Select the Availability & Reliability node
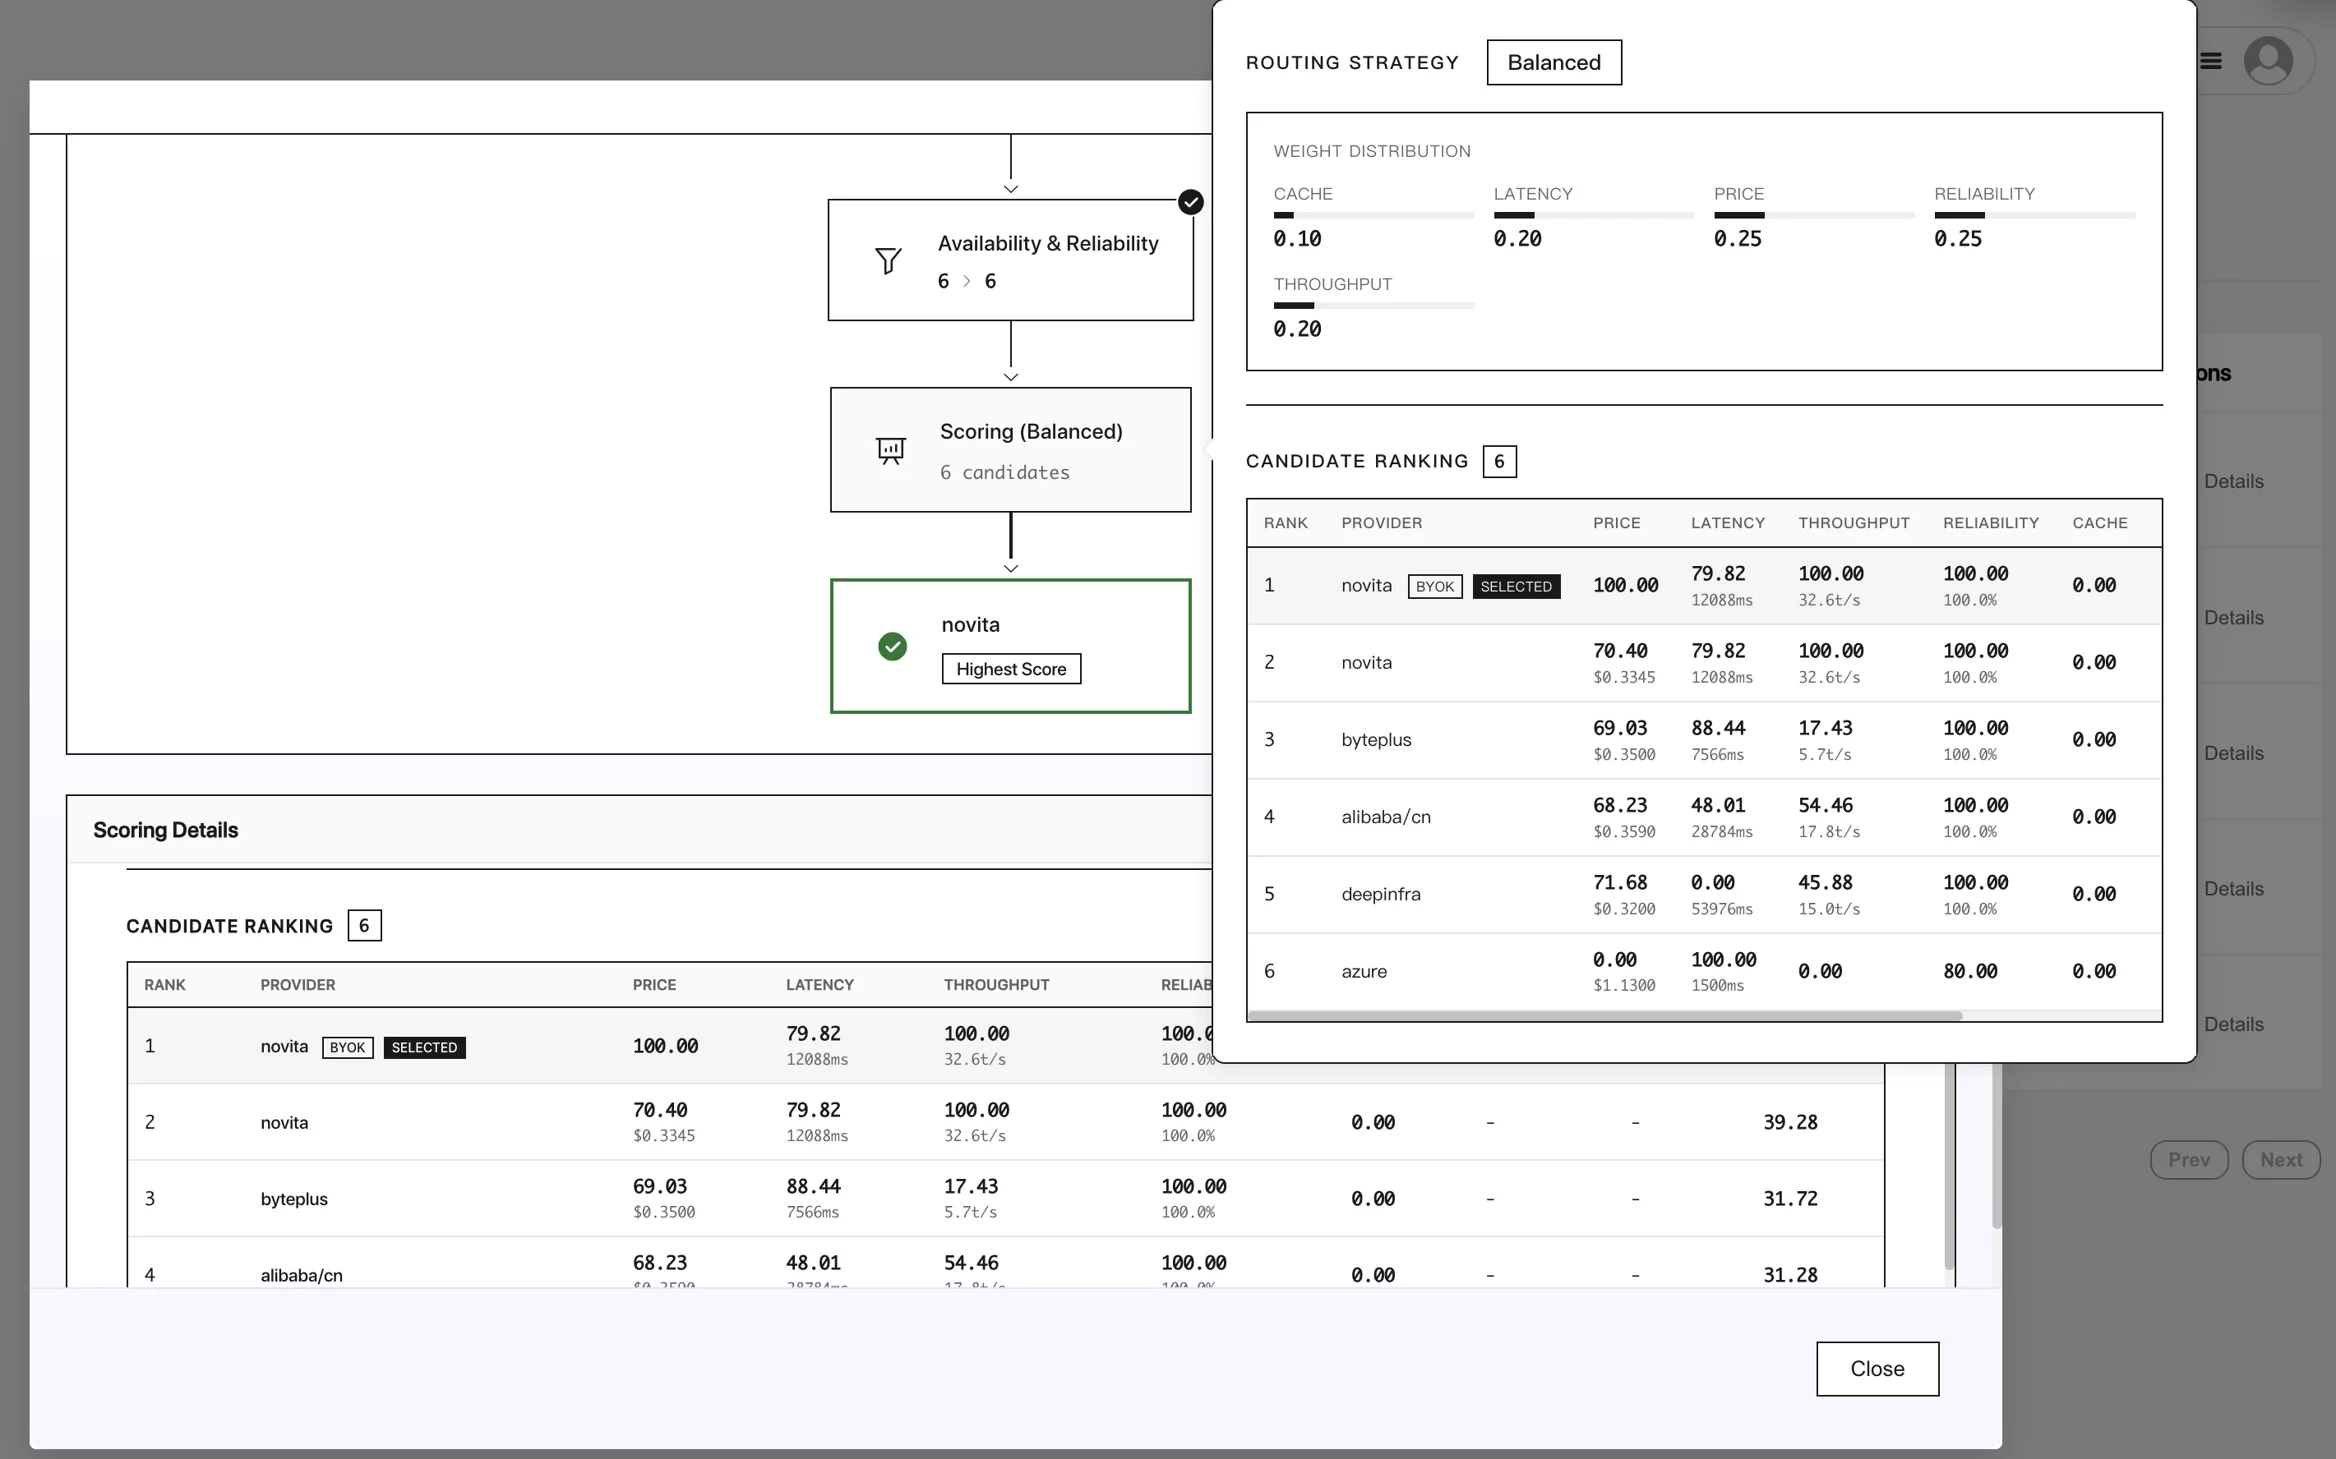Screen dimensions: 2336x1459 pos(1046,260)
